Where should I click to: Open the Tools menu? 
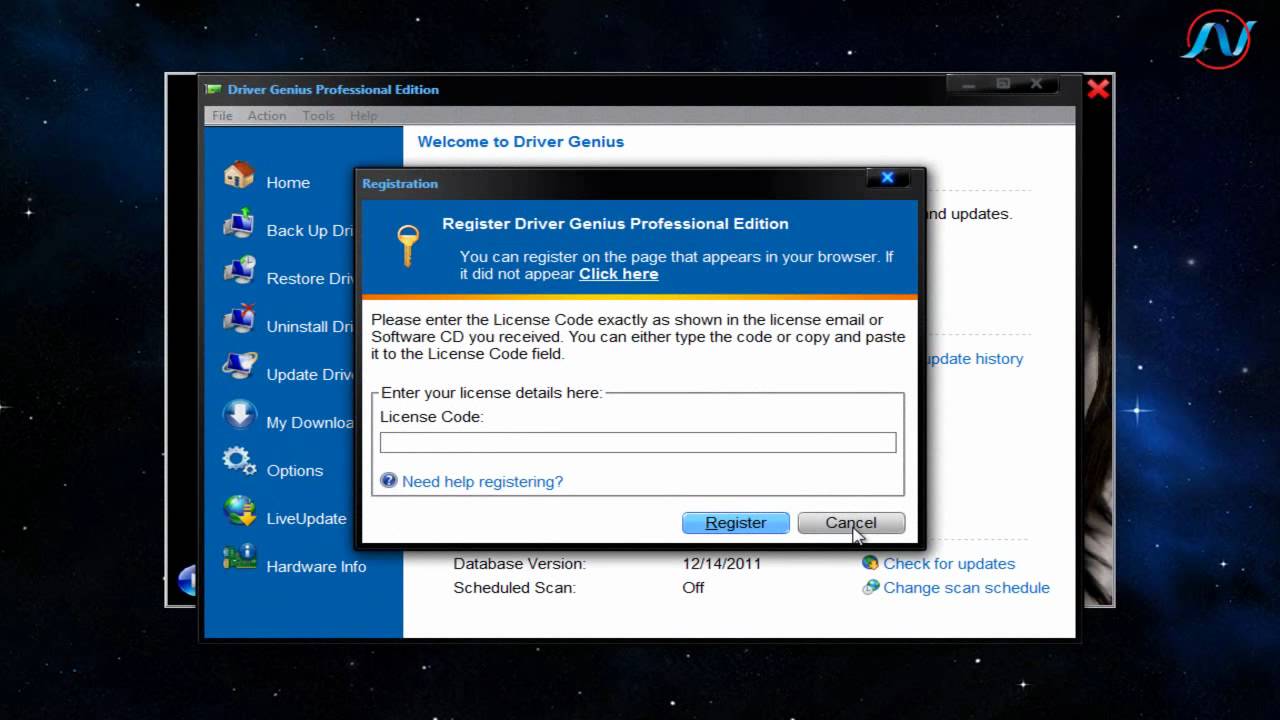point(318,116)
